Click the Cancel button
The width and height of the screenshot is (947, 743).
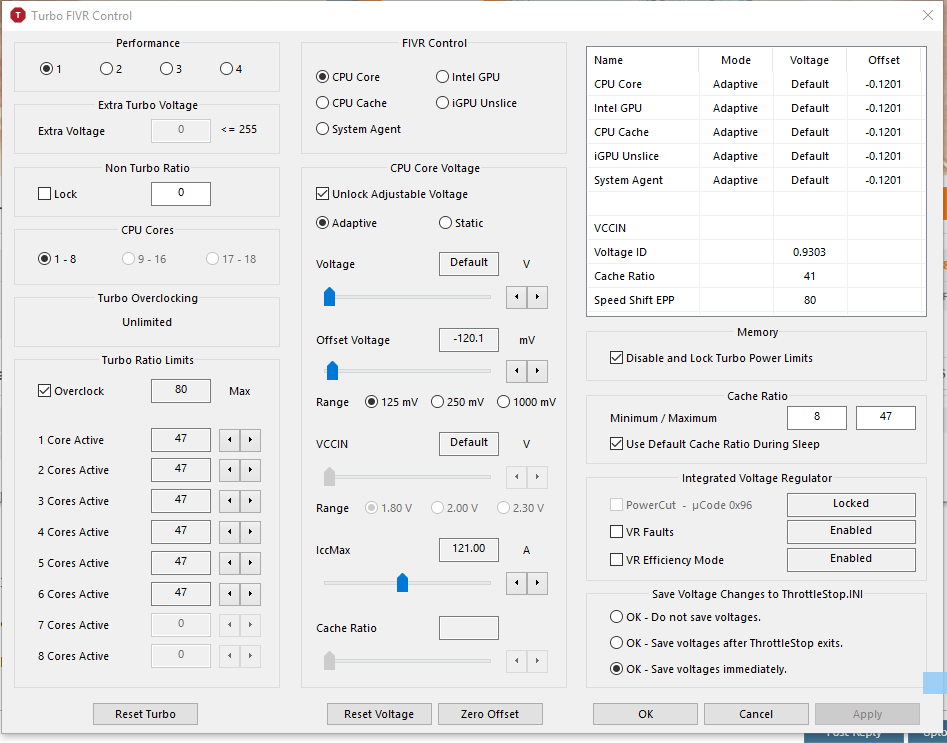pyautogui.click(x=756, y=714)
